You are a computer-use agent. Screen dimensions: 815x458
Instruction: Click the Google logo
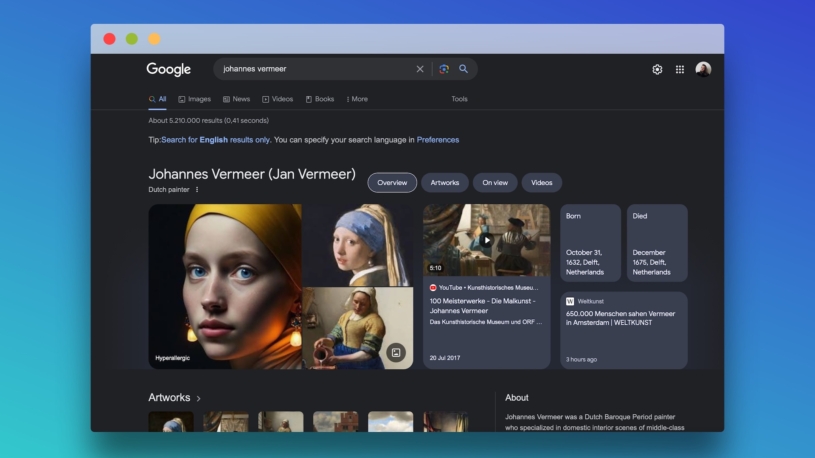[x=168, y=69]
